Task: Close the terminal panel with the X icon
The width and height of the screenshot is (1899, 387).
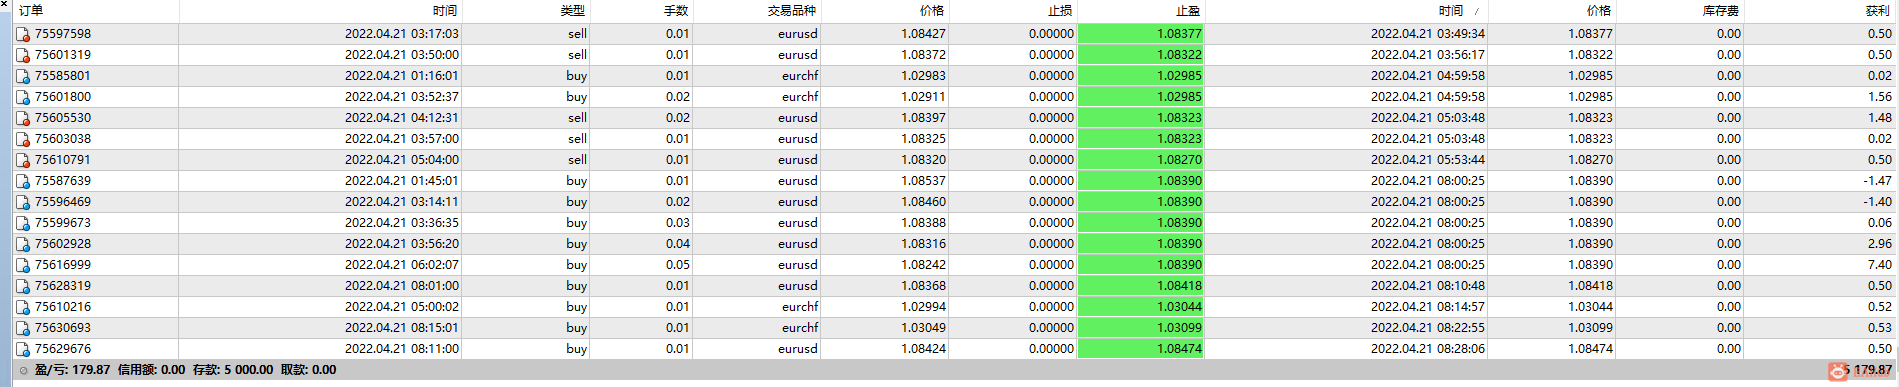Action: click(x=4, y=4)
